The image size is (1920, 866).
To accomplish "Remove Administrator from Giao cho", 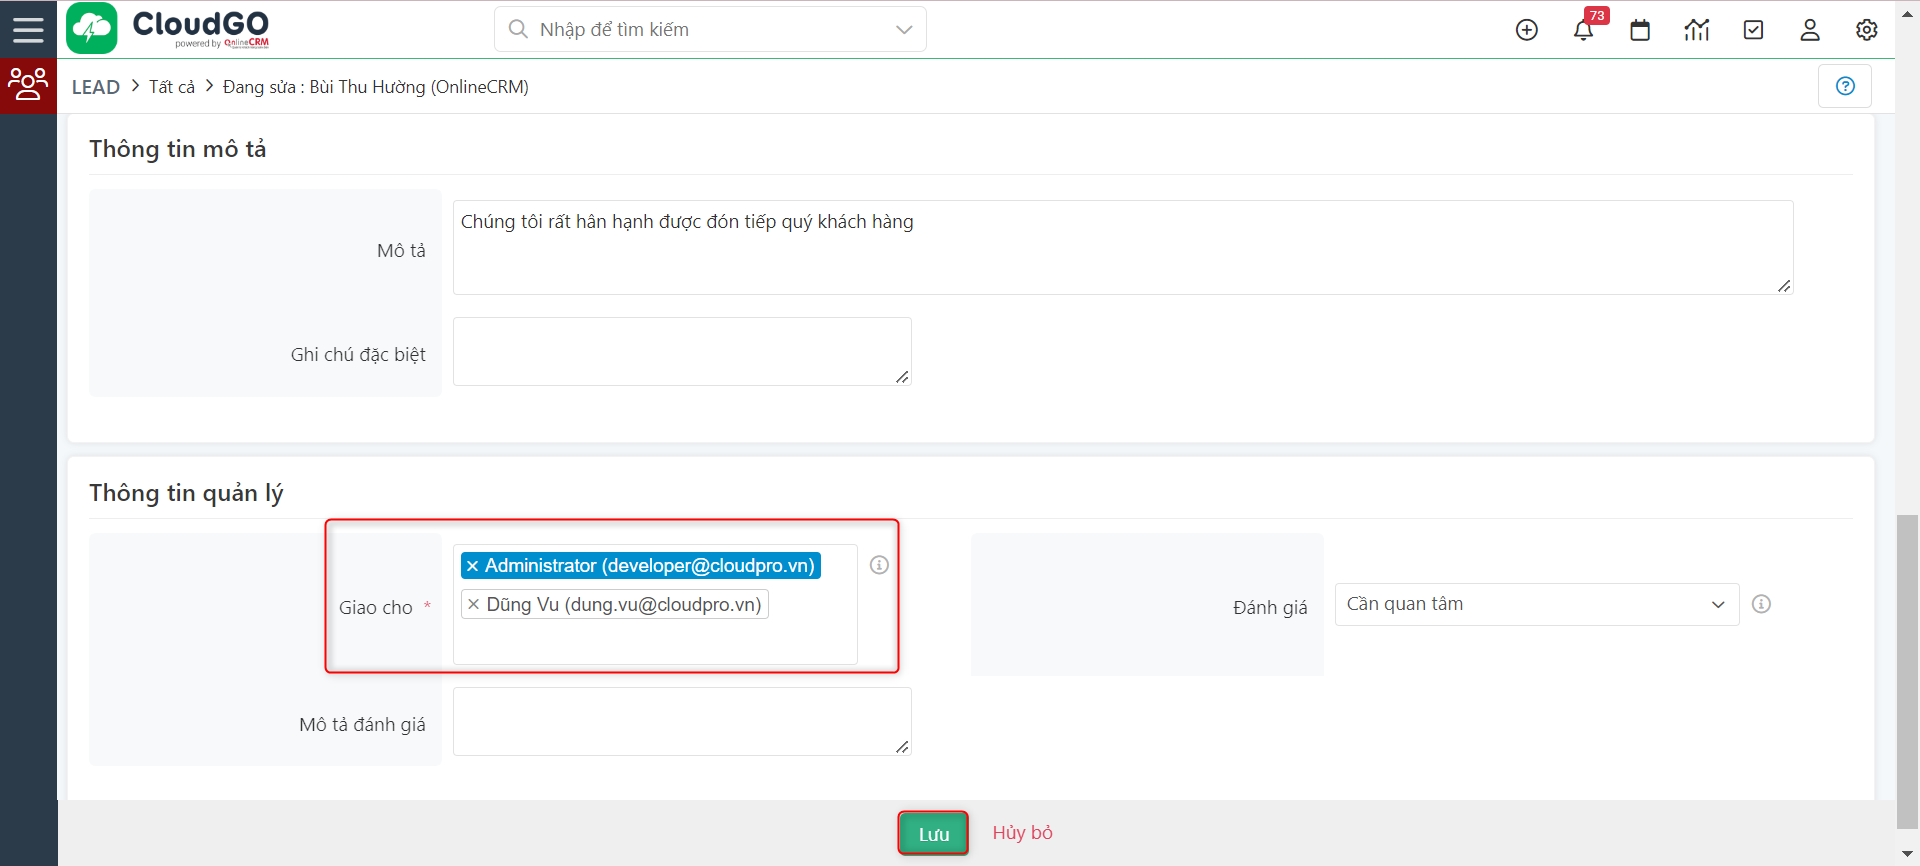I will (x=472, y=566).
